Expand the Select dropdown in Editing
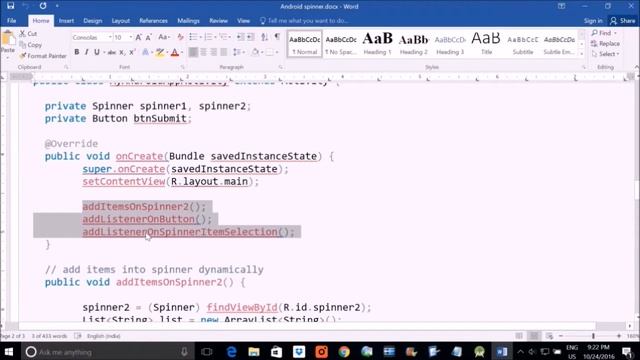This screenshot has height=360, width=640. pyautogui.click(x=606, y=54)
